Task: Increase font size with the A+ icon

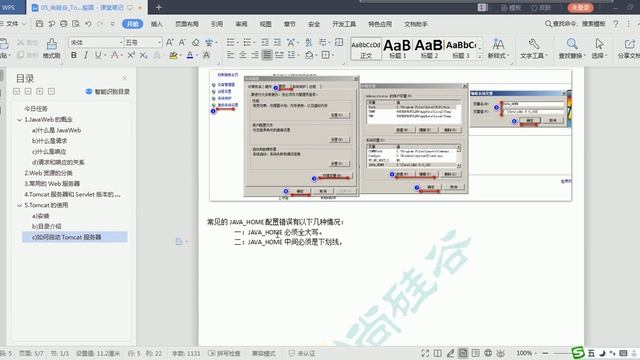Action: pos(170,42)
